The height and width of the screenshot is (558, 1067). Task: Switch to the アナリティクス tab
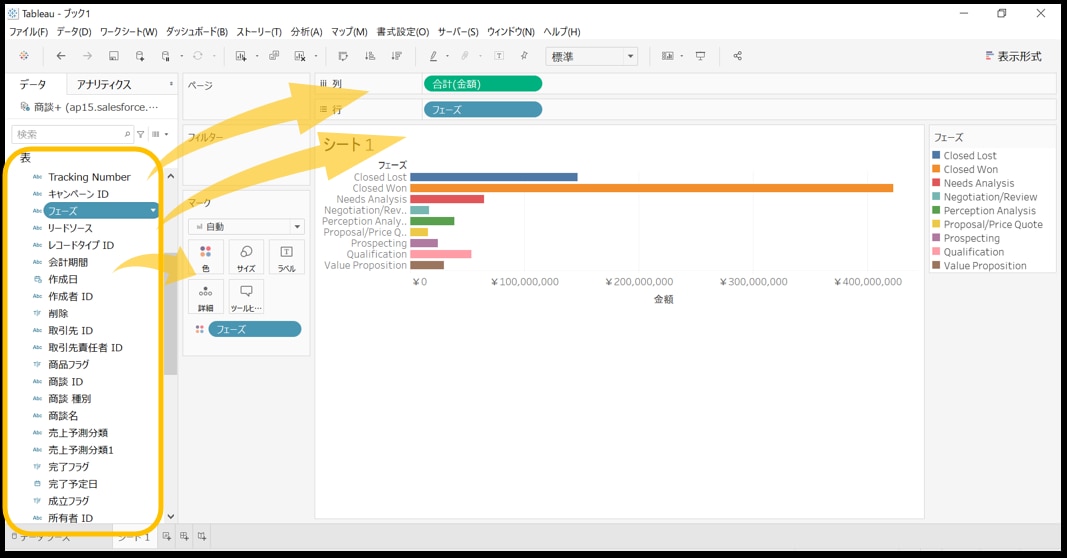click(103, 84)
